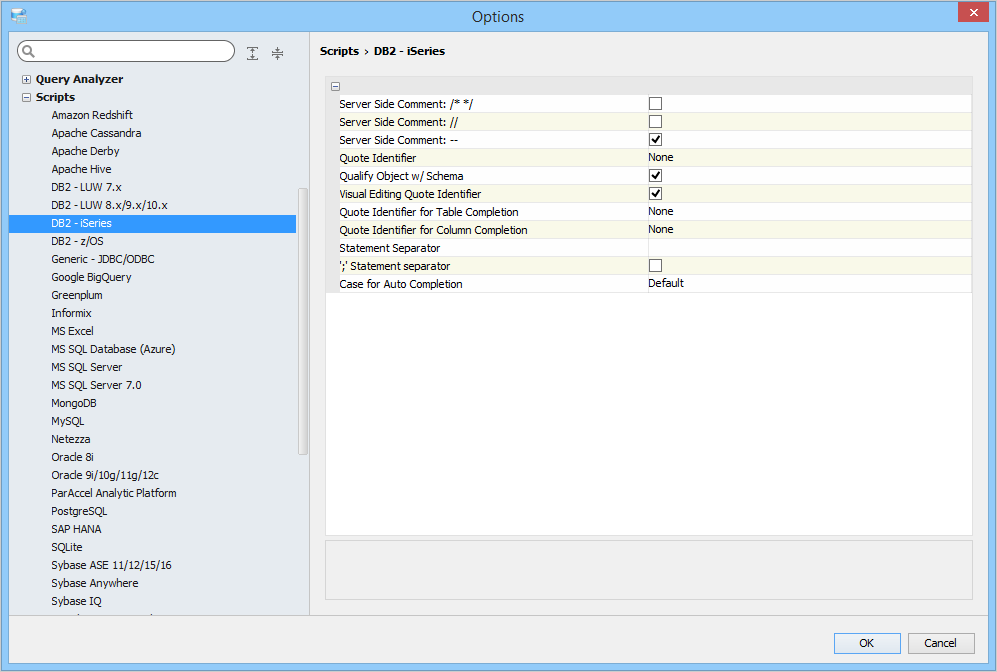The height and width of the screenshot is (672, 997).
Task: Select Sybase IQ item
Action: click(76, 601)
